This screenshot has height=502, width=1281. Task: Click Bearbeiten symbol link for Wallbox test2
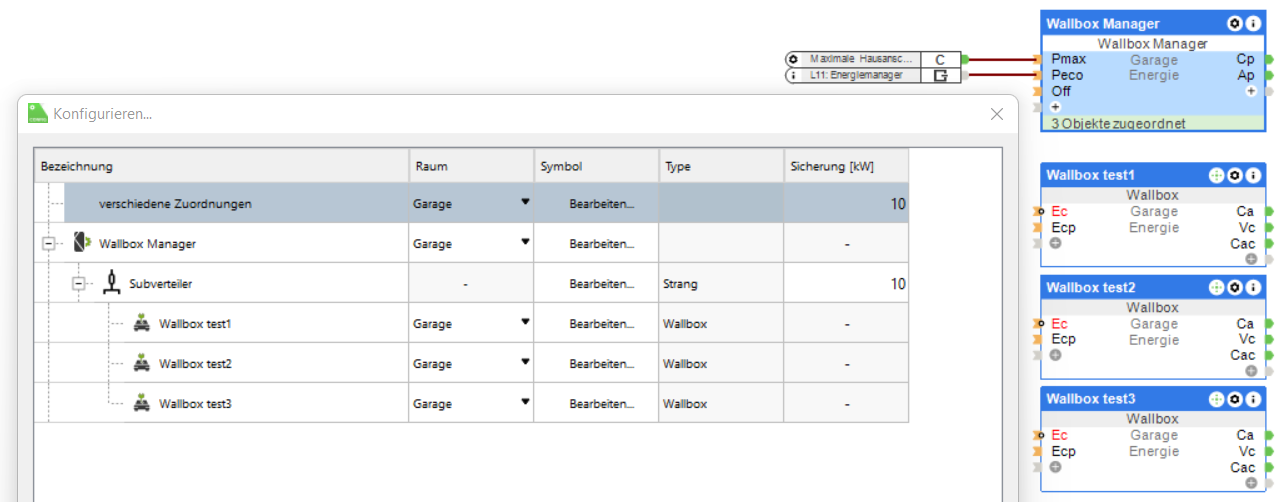[x=601, y=364]
